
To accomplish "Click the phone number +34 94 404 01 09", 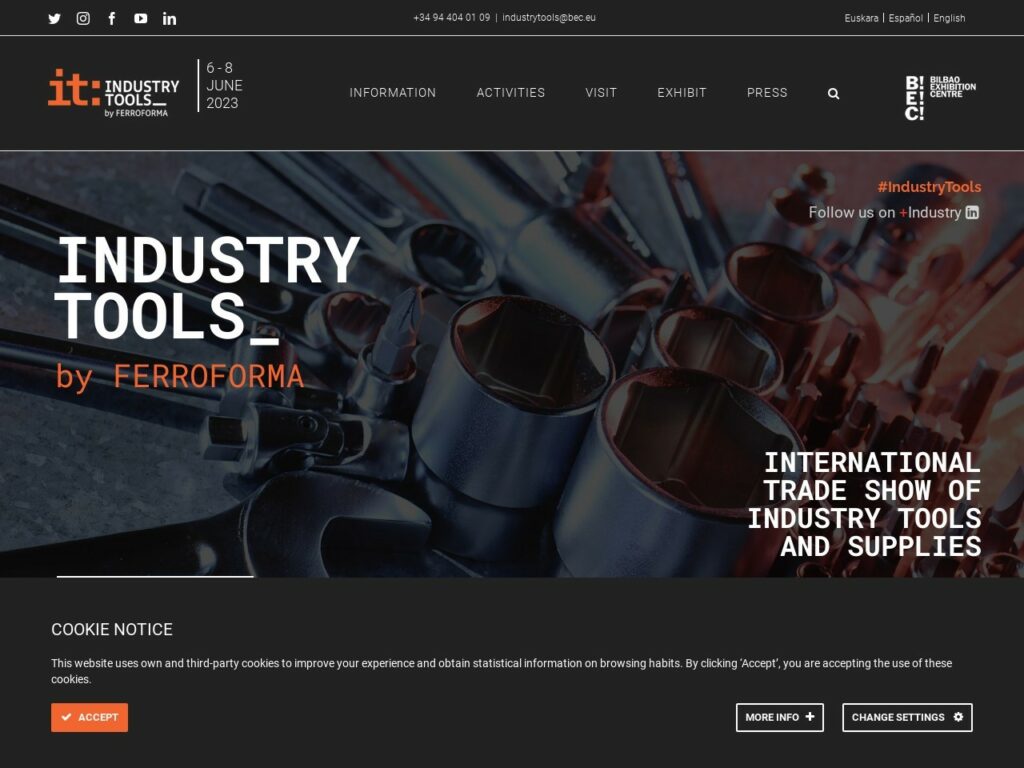I will coord(451,18).
